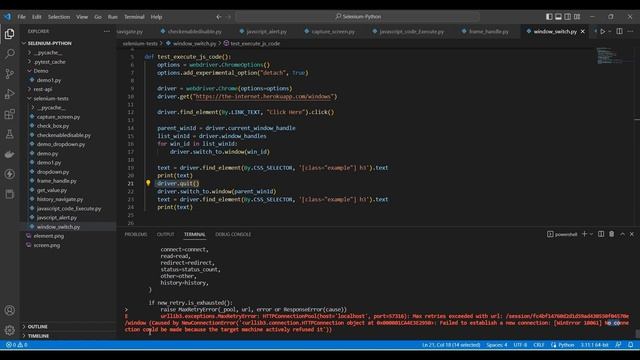Split the terminal panel

(x=601, y=234)
